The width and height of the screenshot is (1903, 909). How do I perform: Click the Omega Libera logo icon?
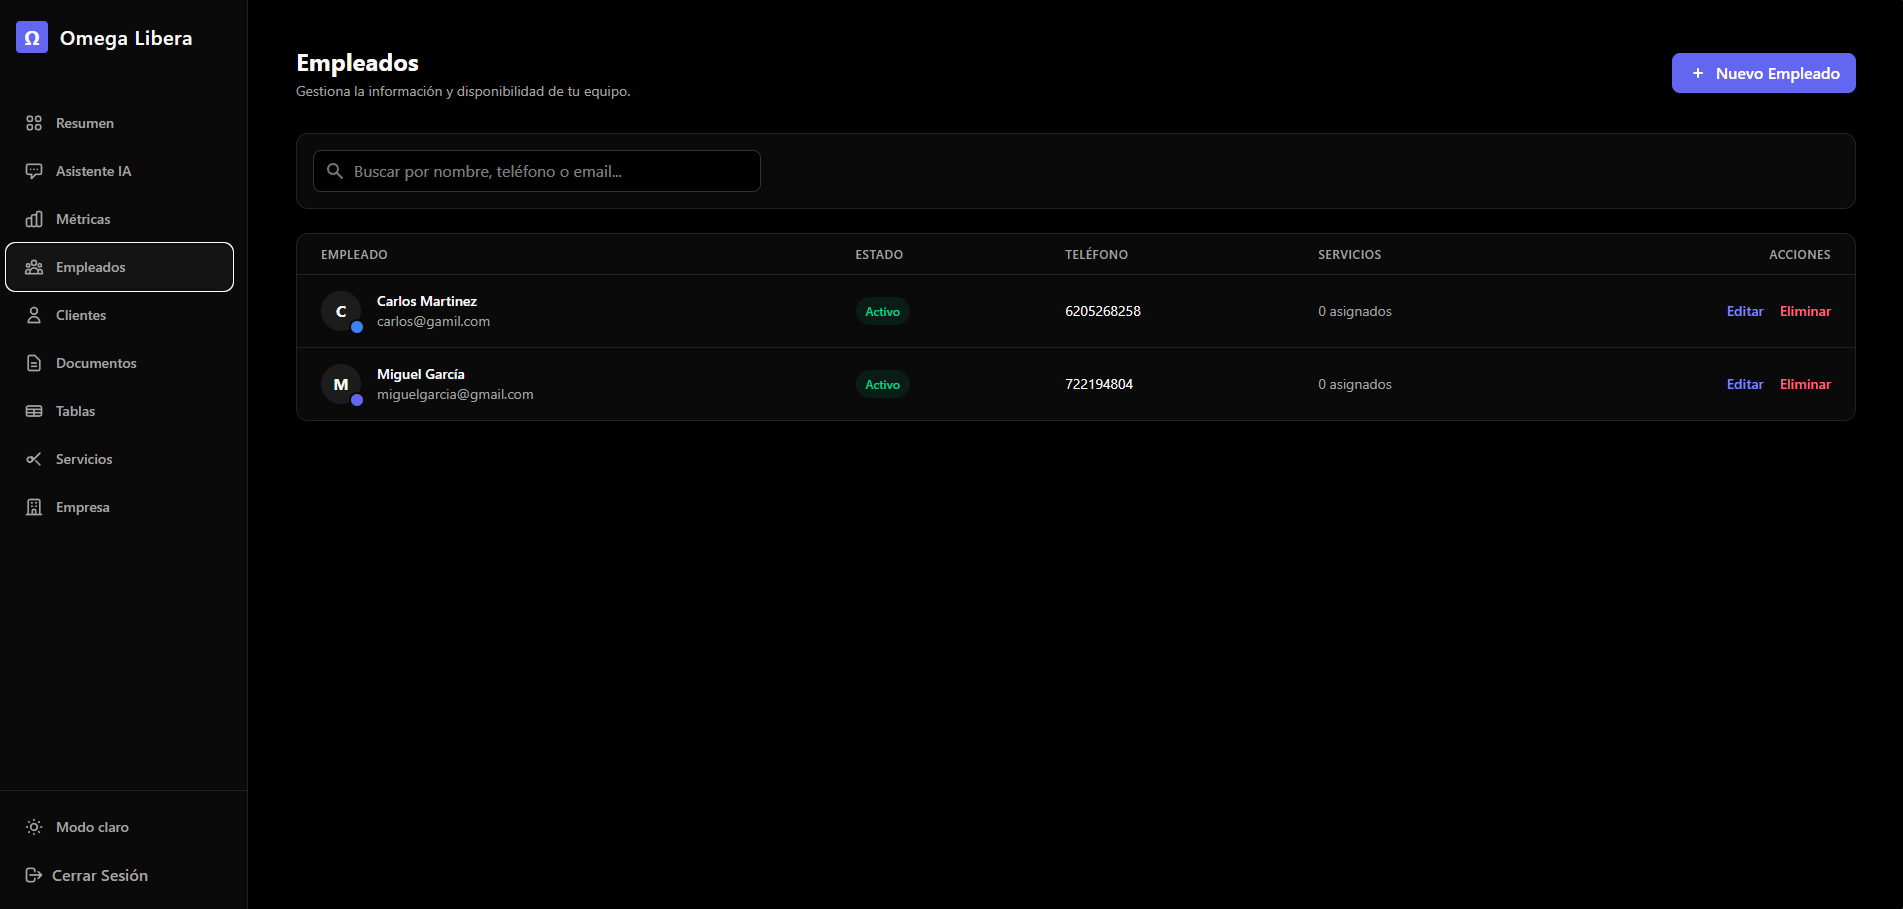click(x=32, y=37)
